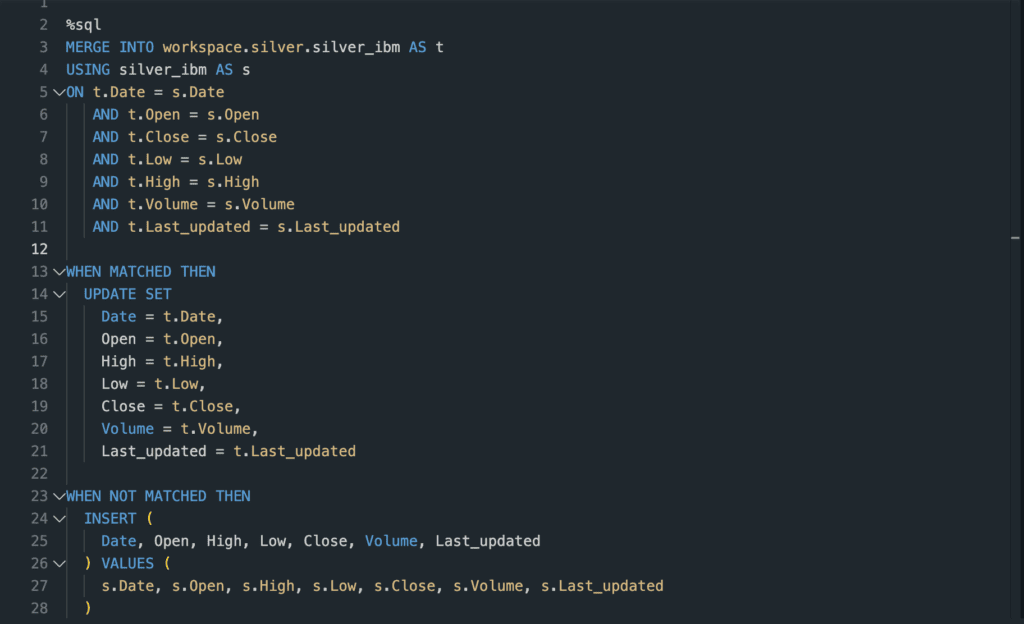Click the overview ruler marker on right edge
Viewport: 1024px width, 624px height.
click(x=1015, y=238)
